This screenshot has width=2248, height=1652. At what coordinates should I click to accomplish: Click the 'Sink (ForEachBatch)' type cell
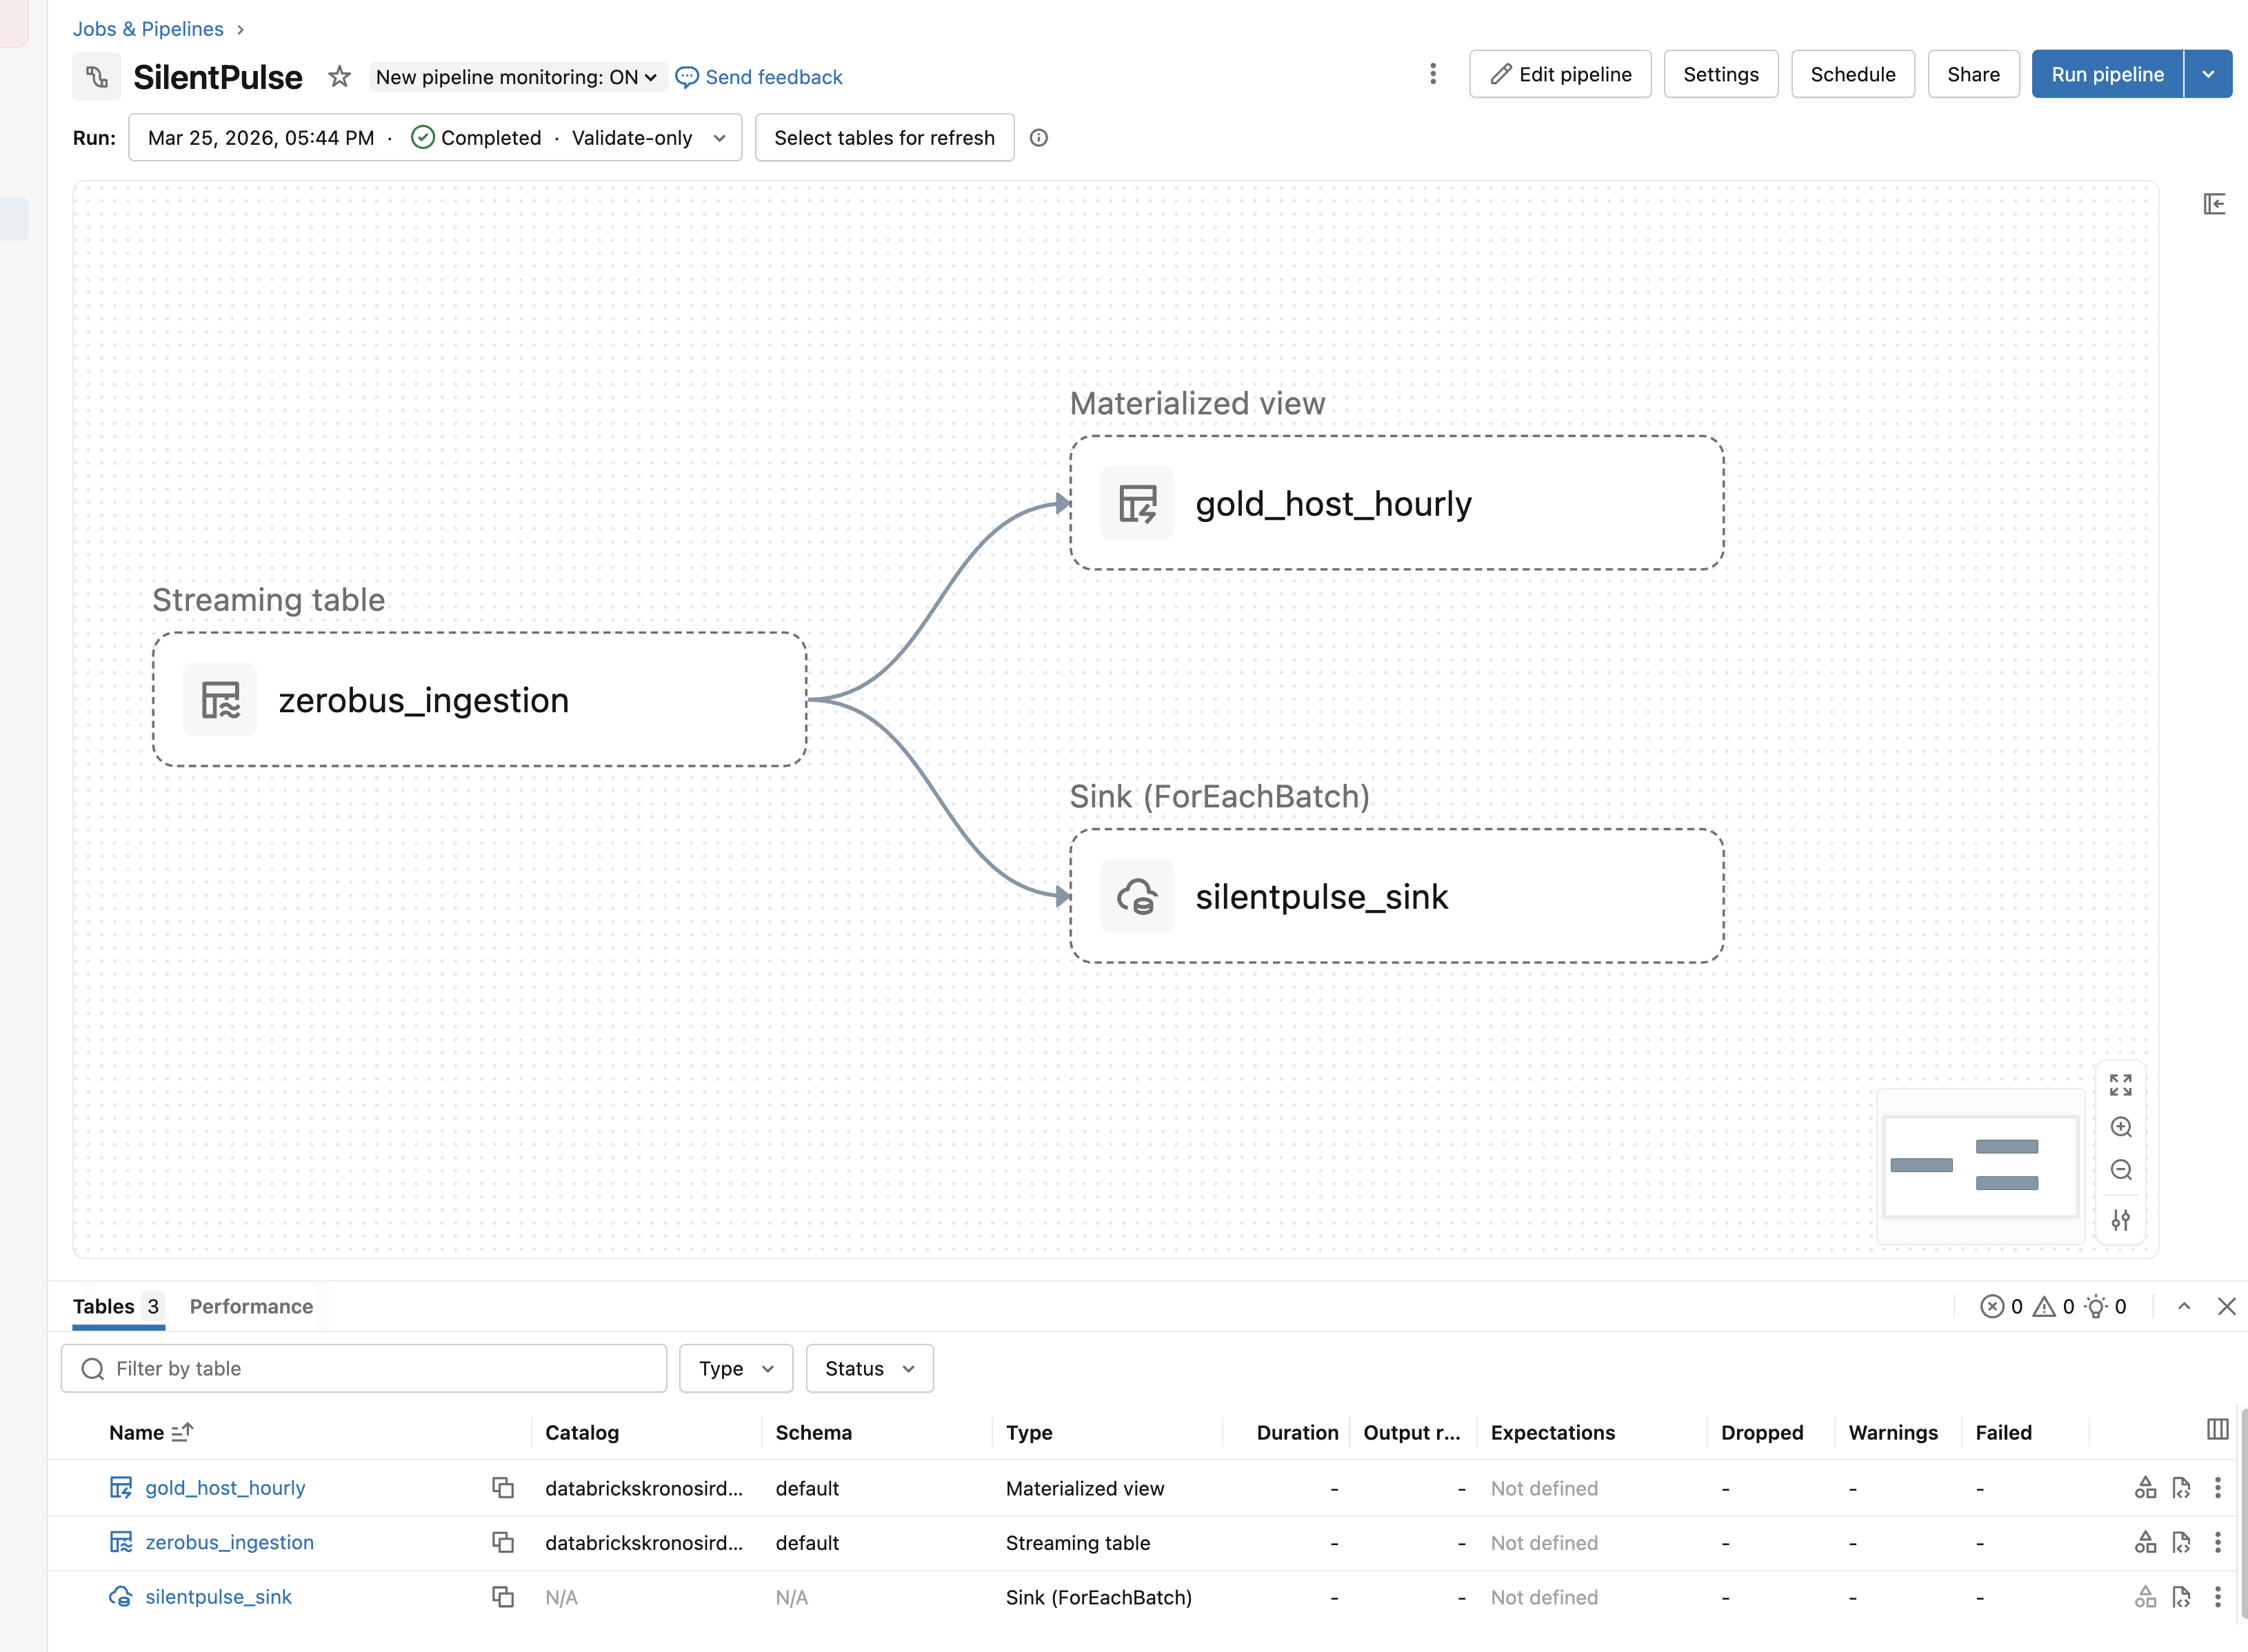click(x=1098, y=1597)
